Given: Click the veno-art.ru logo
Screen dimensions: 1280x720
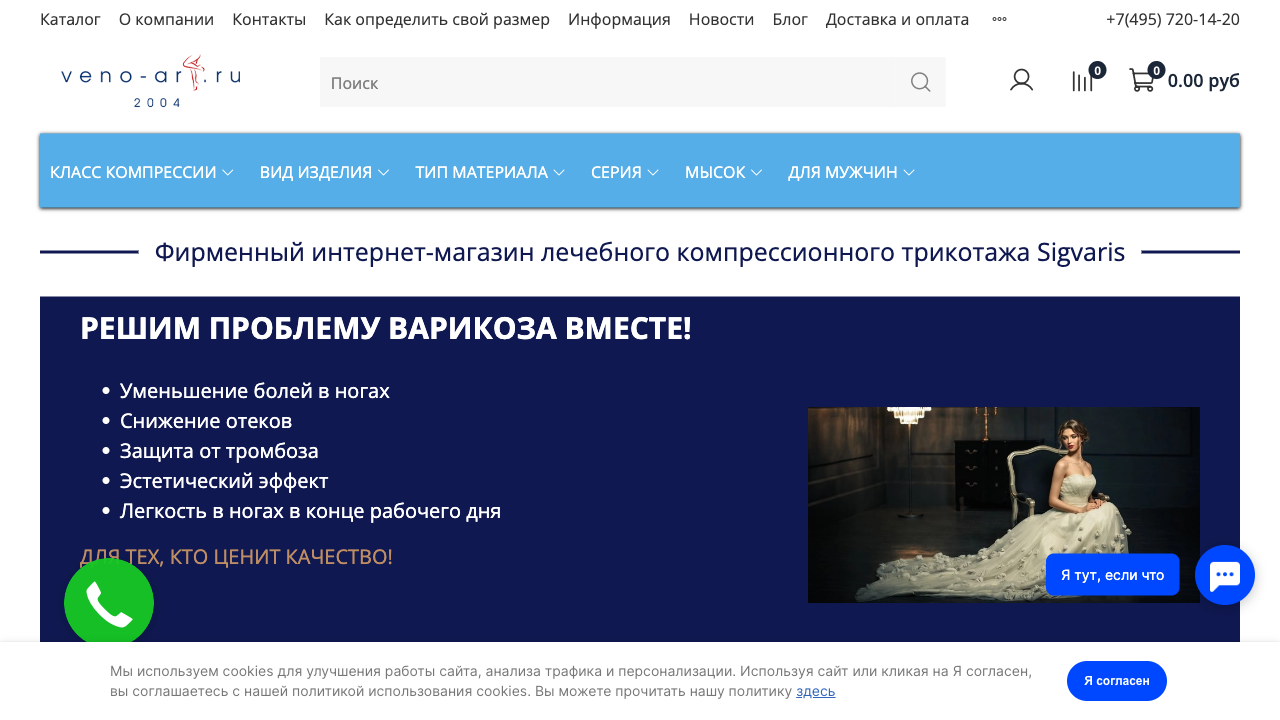Looking at the screenshot, I should pyautogui.click(x=151, y=81).
